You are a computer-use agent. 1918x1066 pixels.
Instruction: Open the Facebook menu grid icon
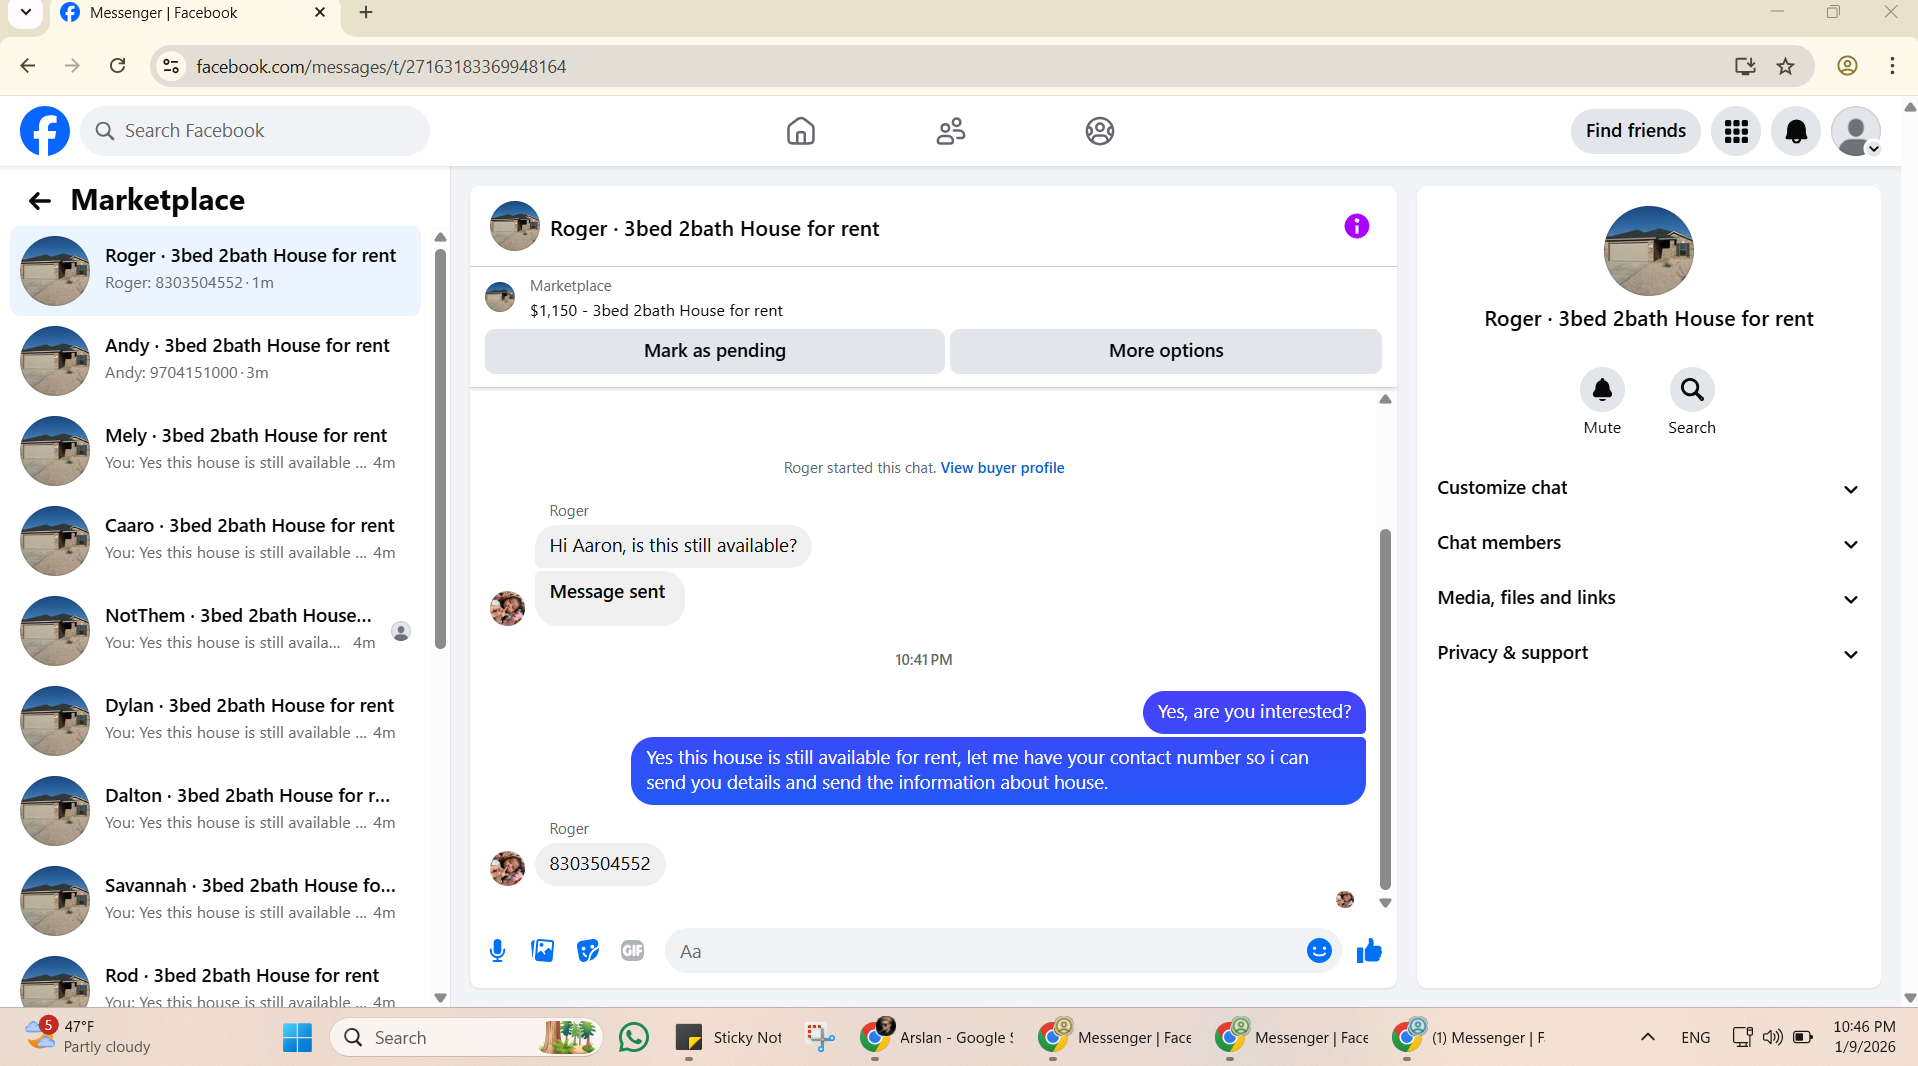click(1736, 131)
